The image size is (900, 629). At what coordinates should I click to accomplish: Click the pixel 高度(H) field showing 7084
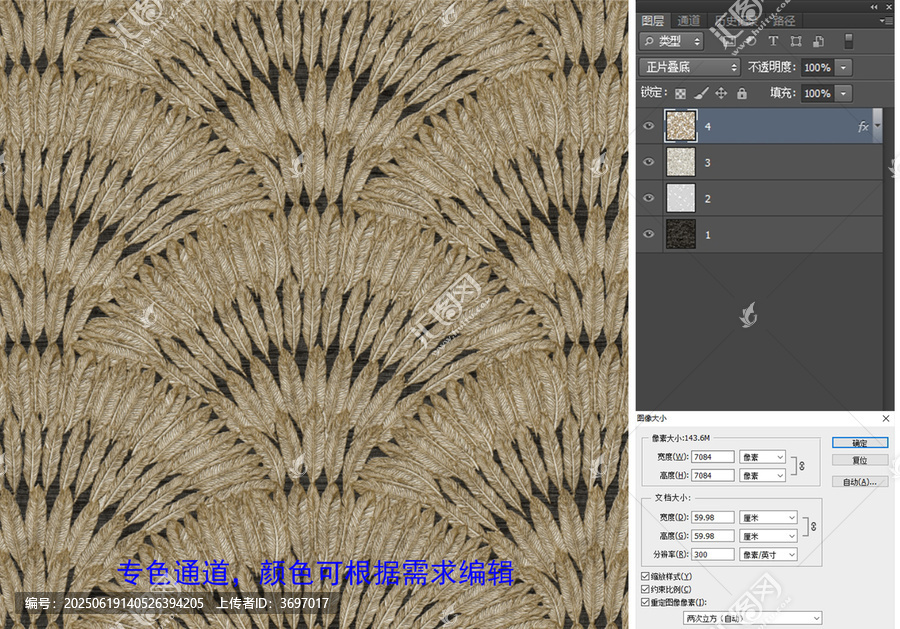click(713, 475)
